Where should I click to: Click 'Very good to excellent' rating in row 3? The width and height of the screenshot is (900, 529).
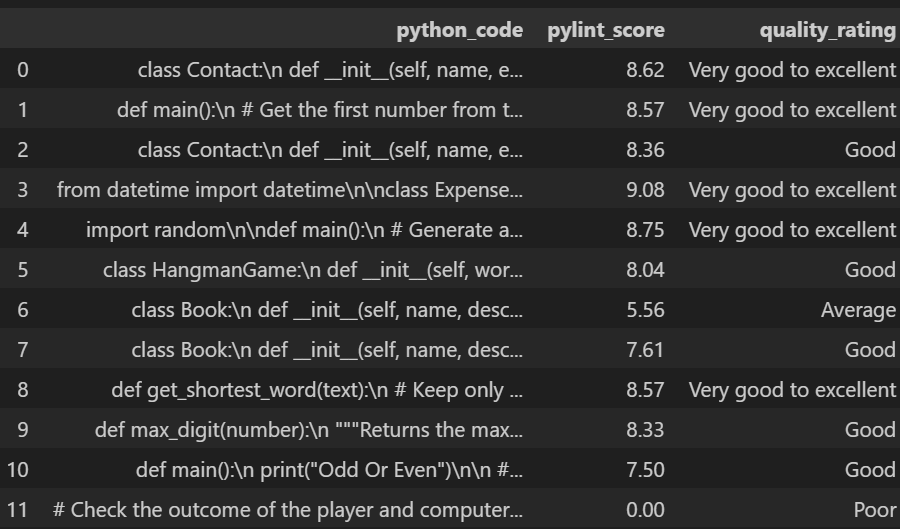coord(792,190)
